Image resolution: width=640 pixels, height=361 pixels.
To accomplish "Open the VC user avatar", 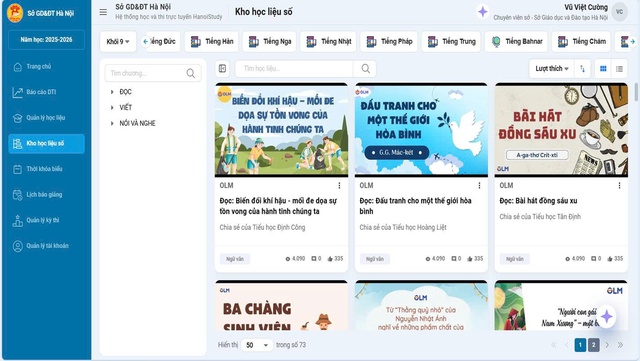I will tap(619, 12).
